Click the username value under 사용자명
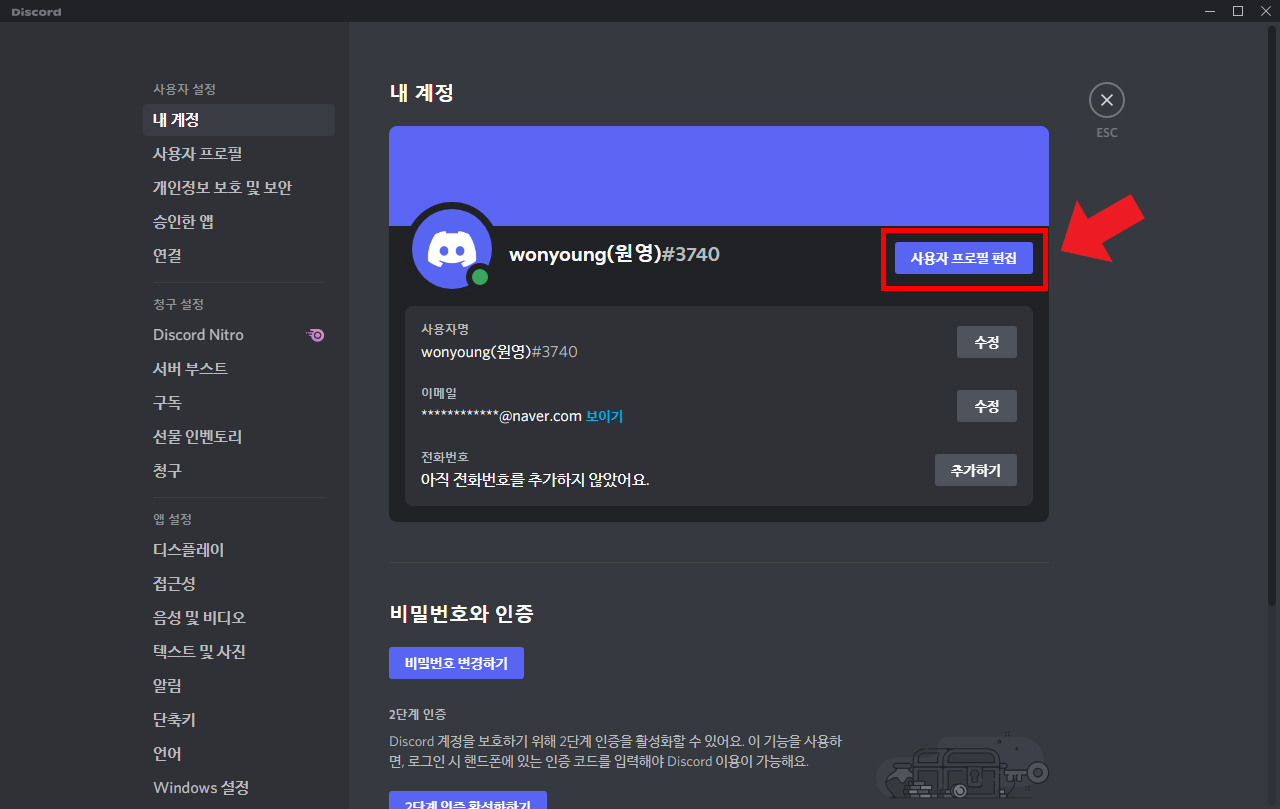Viewport: 1280px width, 809px height. (x=499, y=352)
